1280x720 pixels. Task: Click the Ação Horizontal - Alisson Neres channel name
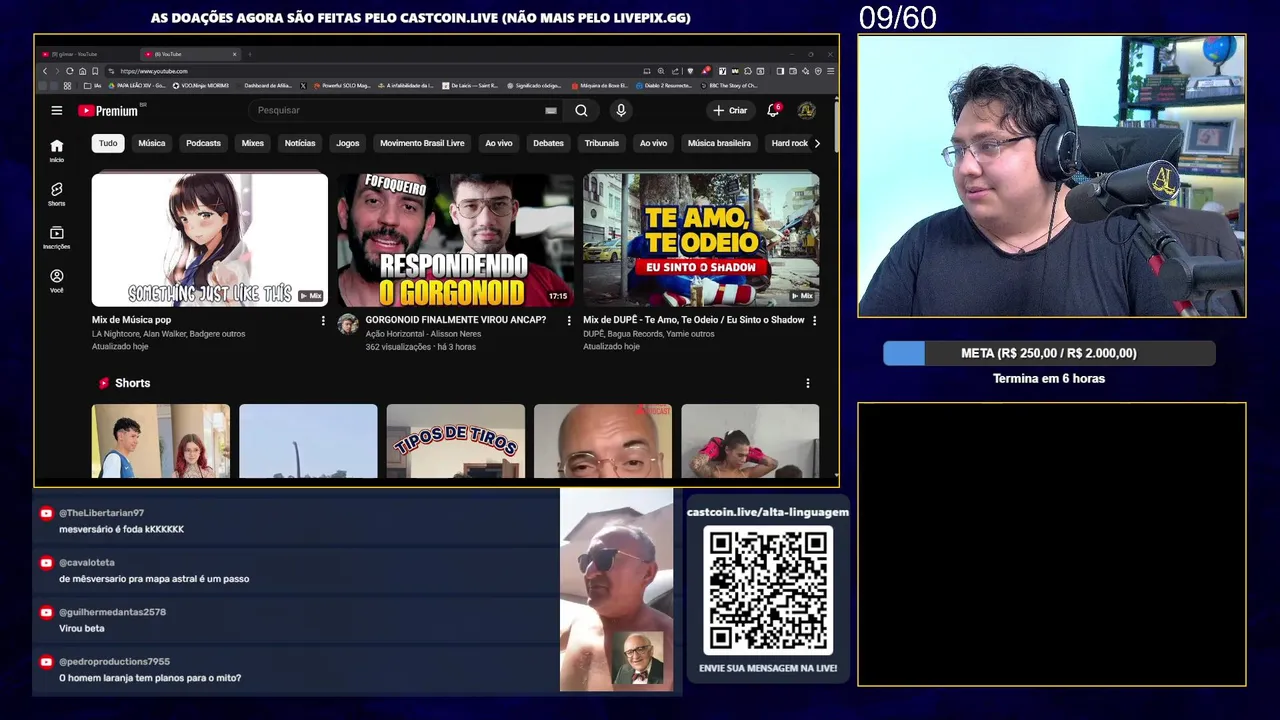pyautogui.click(x=423, y=334)
